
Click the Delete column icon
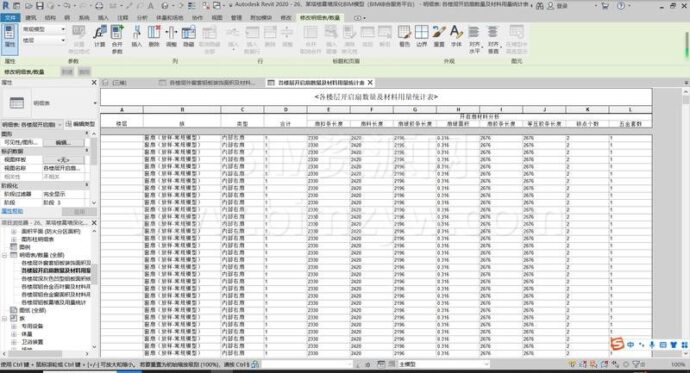click(x=154, y=36)
